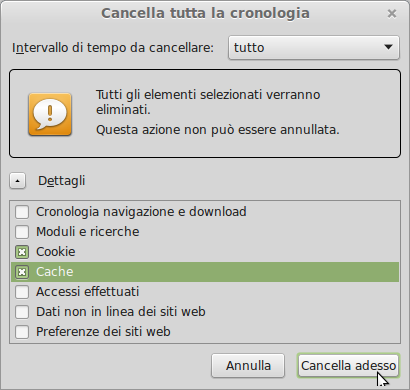Image resolution: width=410 pixels, height=390 pixels.
Task: Click 'Tutti gli elementi selezionati verranno' warning line
Action: click(x=208, y=95)
